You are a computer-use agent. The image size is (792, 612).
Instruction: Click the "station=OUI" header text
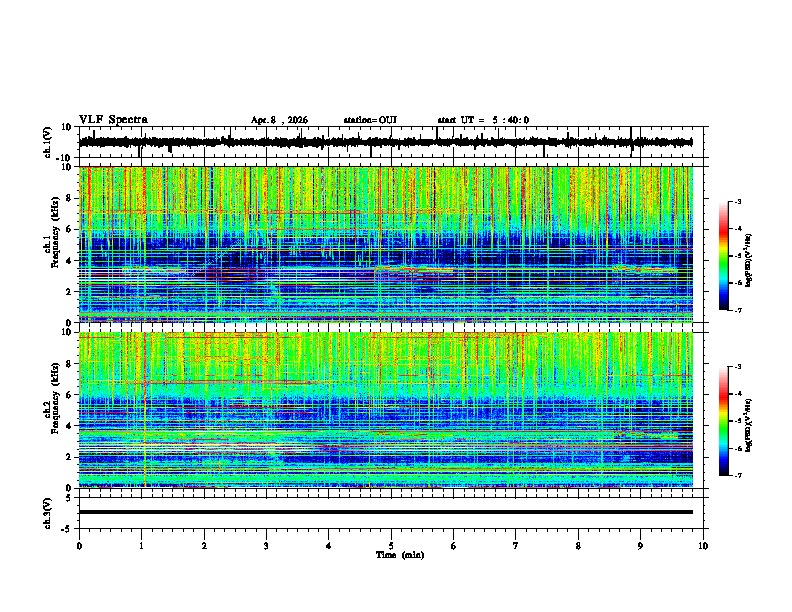pos(370,120)
